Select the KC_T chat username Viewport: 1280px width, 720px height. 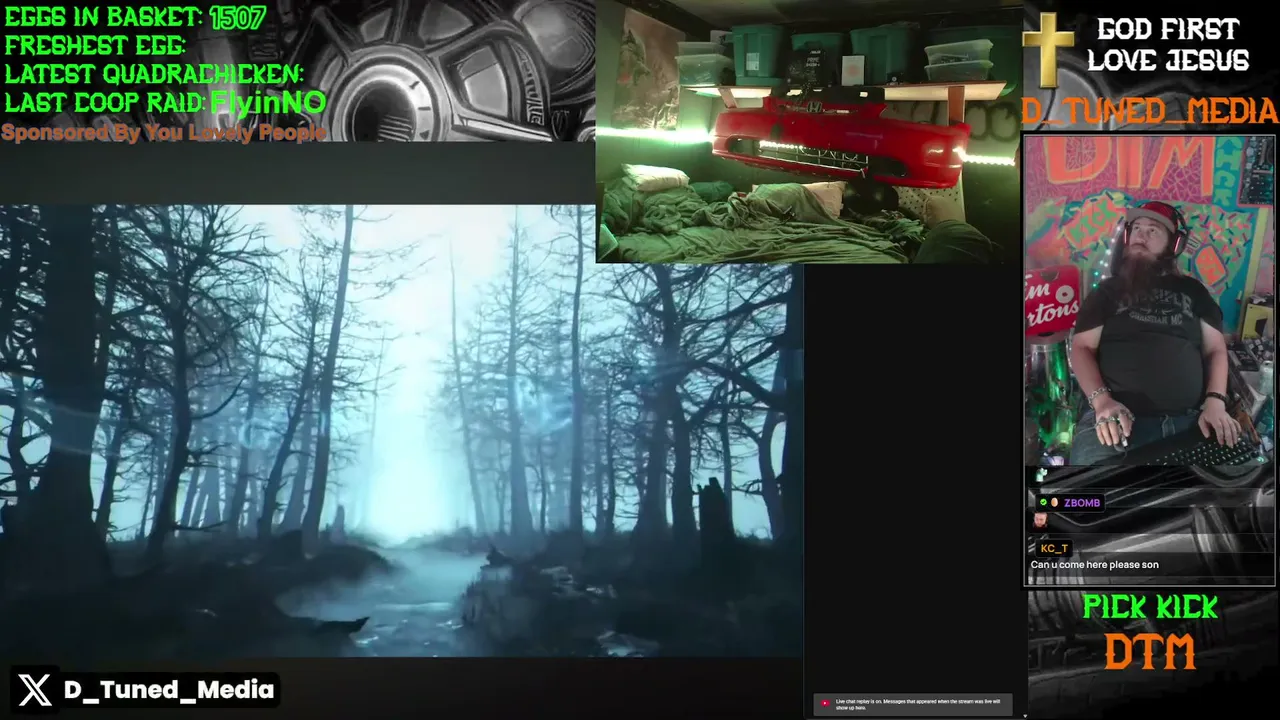[1054, 548]
